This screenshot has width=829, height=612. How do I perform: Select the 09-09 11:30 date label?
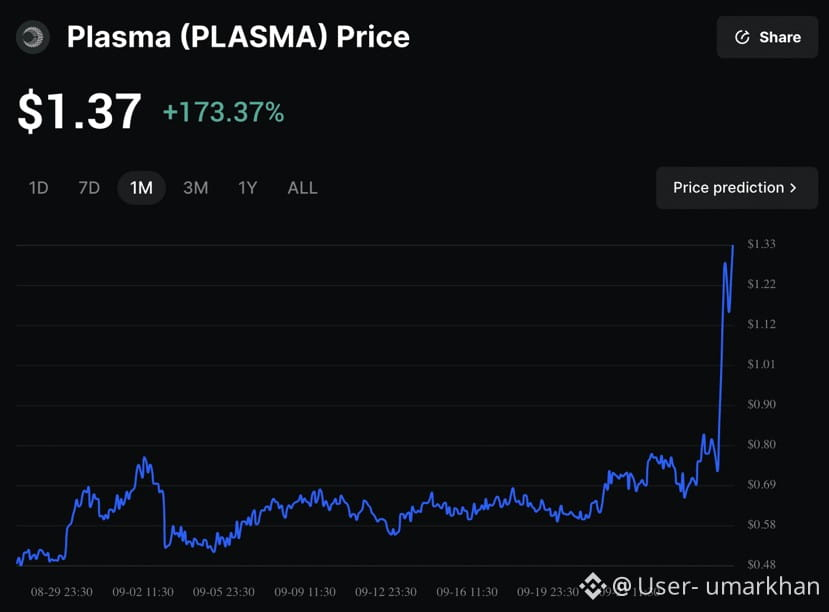click(x=304, y=592)
